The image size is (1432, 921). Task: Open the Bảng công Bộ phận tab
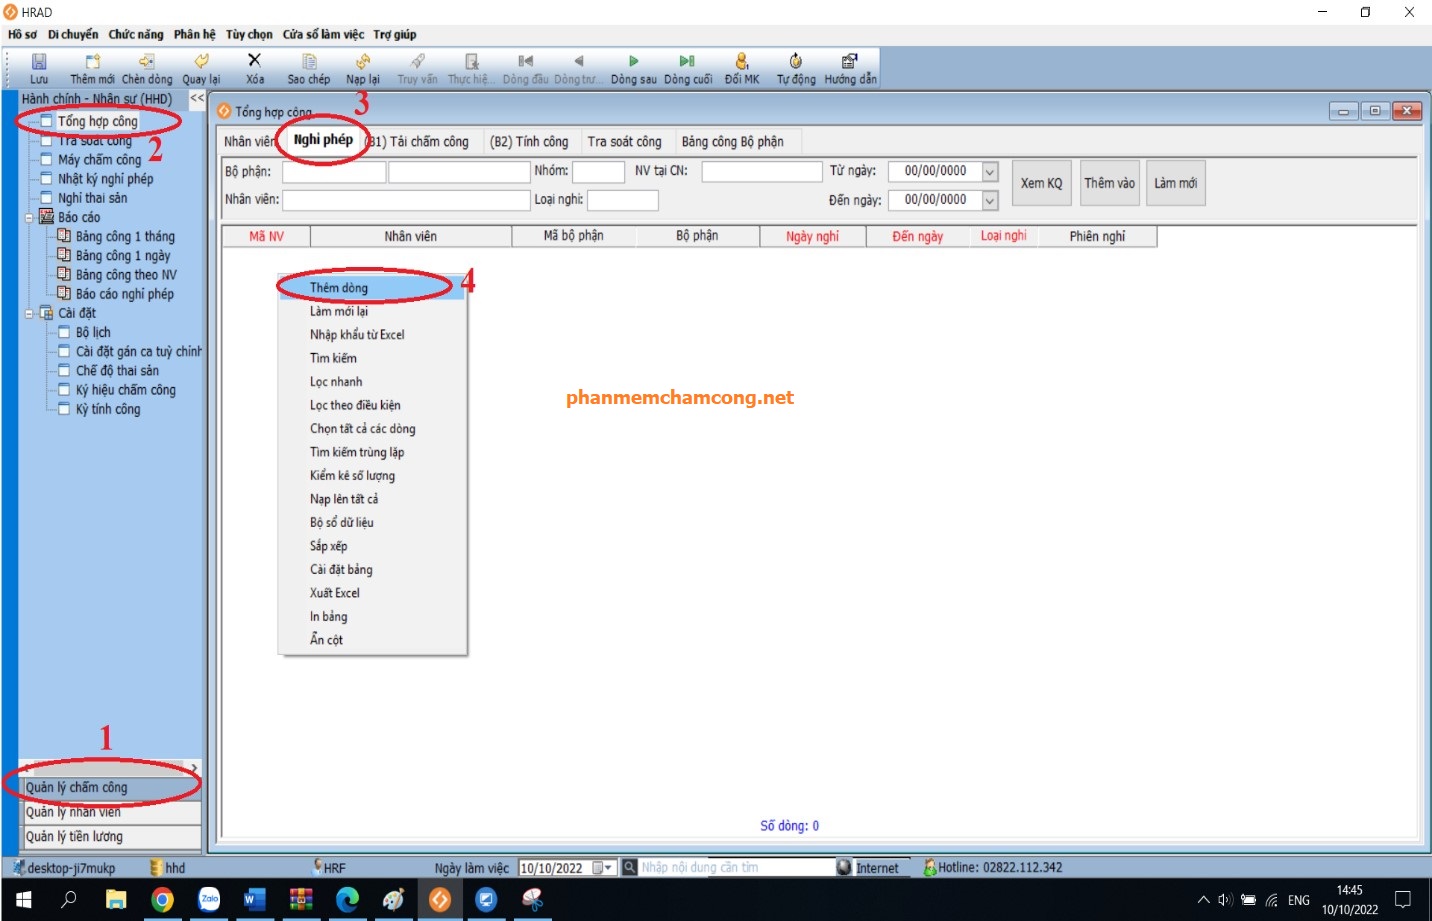click(733, 142)
